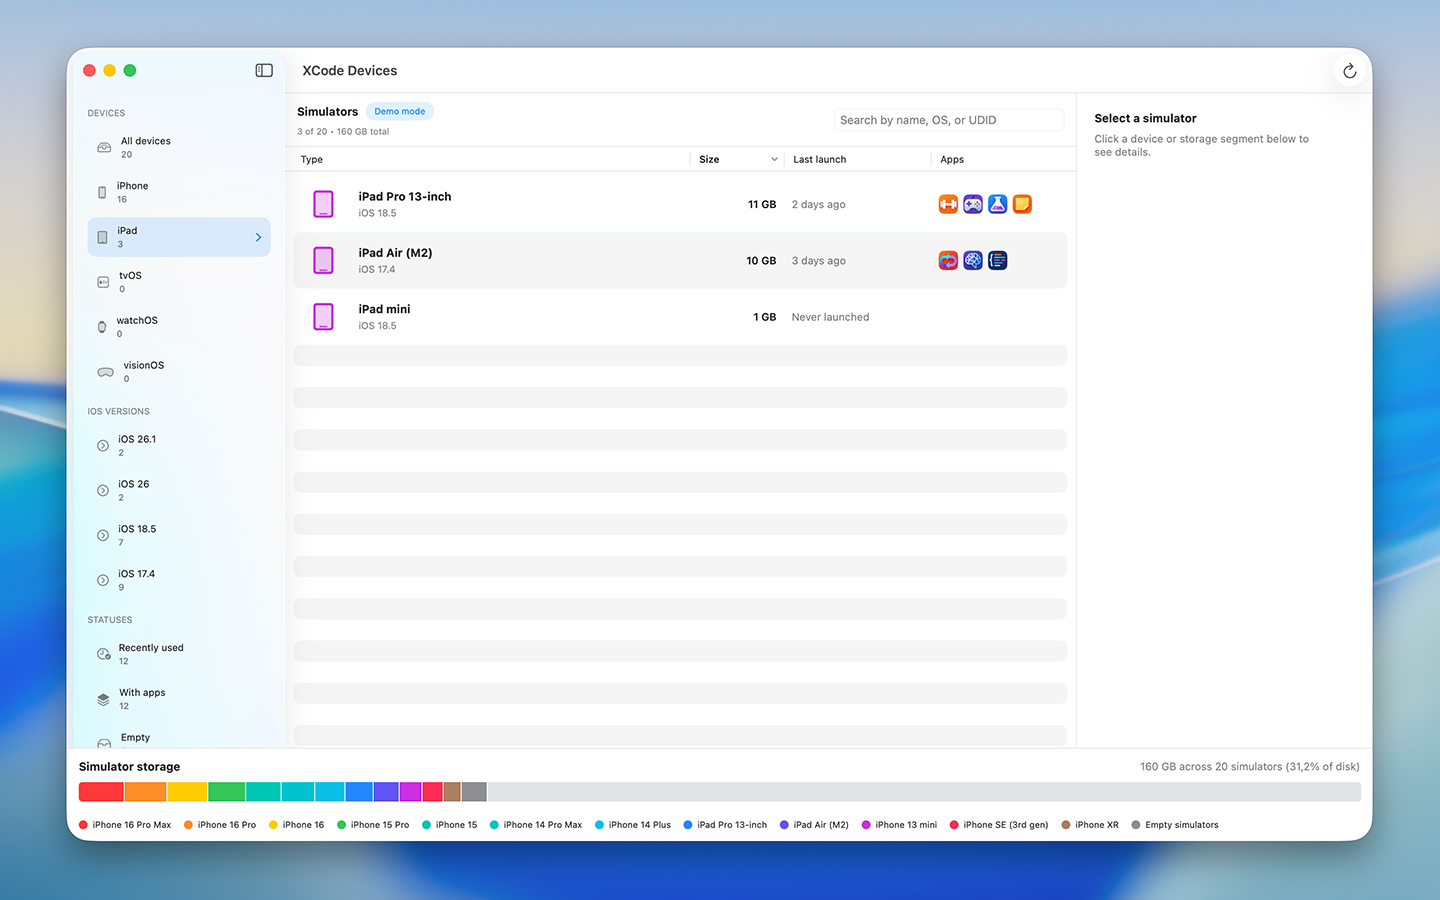Select the Recently used status filter
Viewport: 1440px width, 900px height.
click(150, 653)
